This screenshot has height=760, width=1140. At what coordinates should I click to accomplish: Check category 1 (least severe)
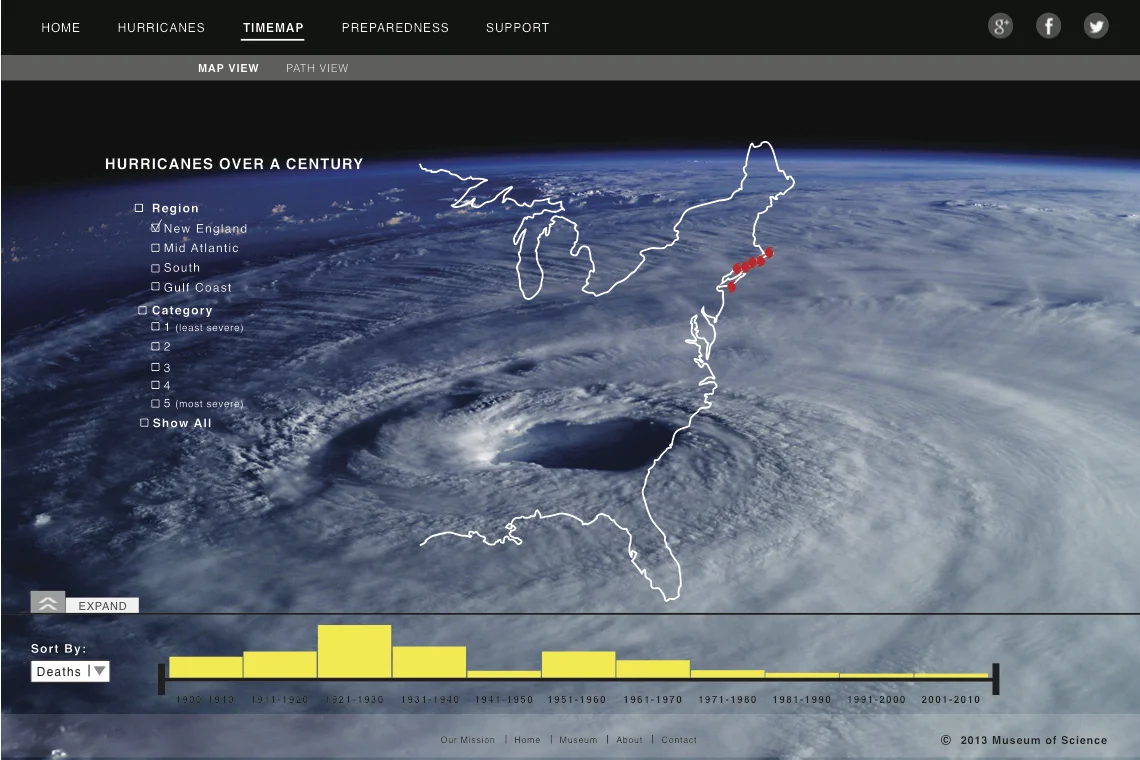pyautogui.click(x=156, y=327)
